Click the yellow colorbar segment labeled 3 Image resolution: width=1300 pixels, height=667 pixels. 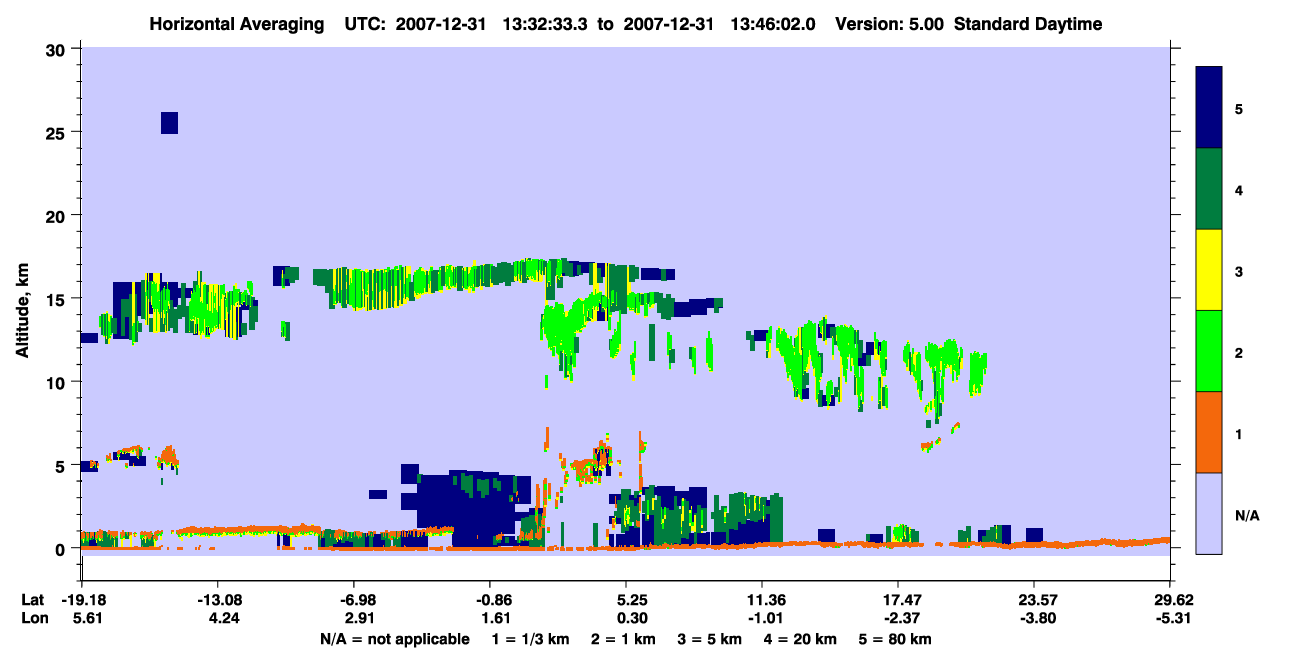tap(1209, 270)
